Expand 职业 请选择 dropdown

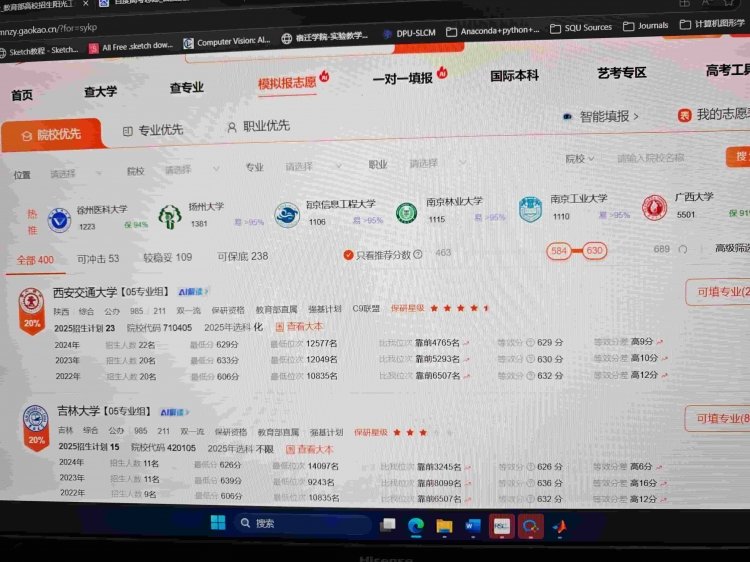437,164
